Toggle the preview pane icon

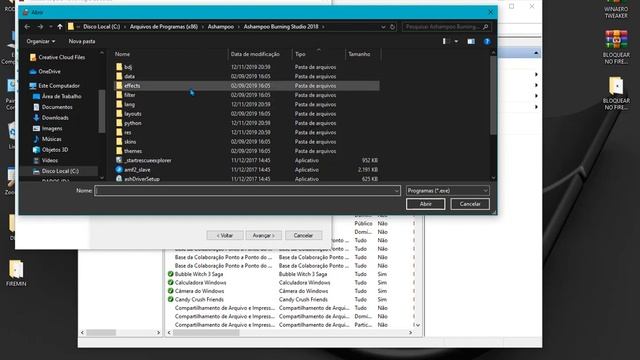471,41
